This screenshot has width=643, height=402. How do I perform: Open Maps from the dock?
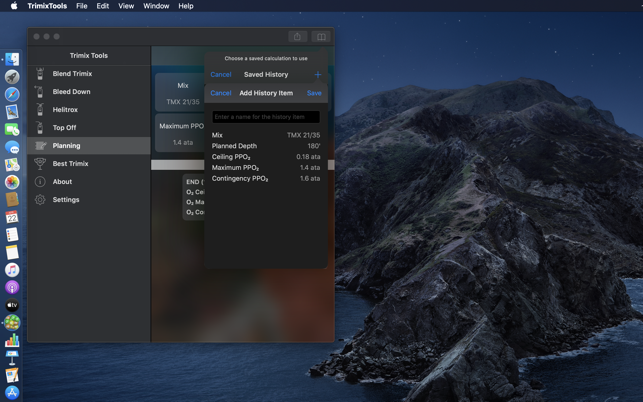pyautogui.click(x=12, y=164)
